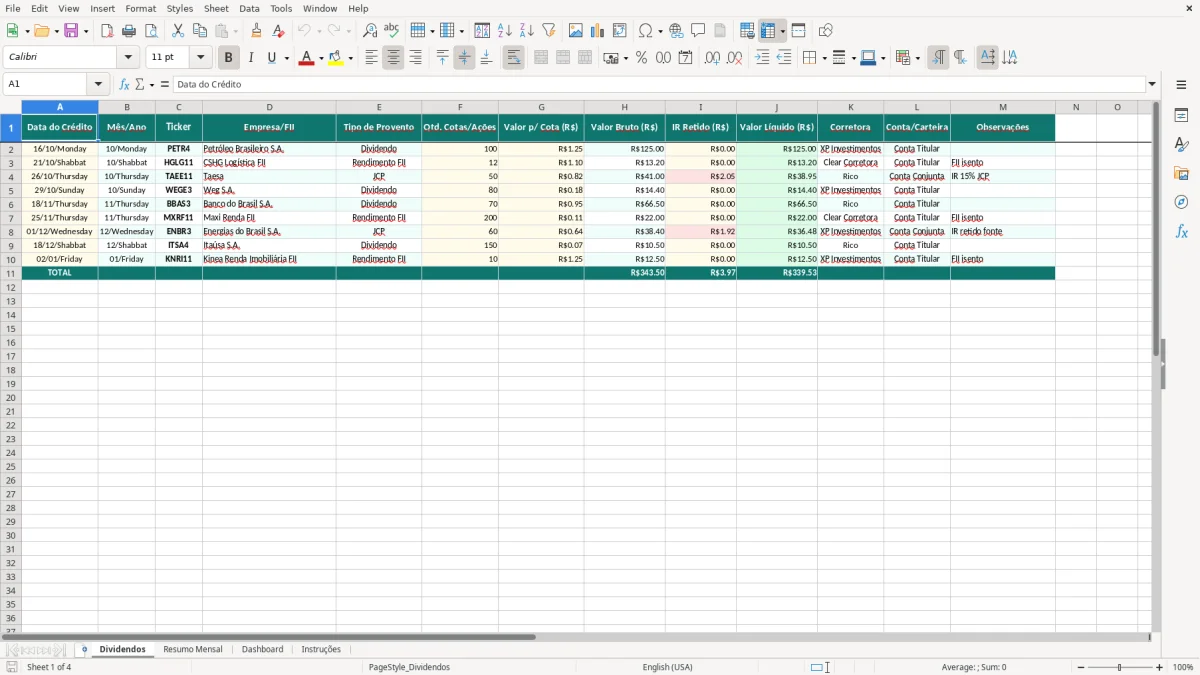Image resolution: width=1200 pixels, height=675 pixels.
Task: Open the Font Name dropdown
Action: [x=128, y=58]
